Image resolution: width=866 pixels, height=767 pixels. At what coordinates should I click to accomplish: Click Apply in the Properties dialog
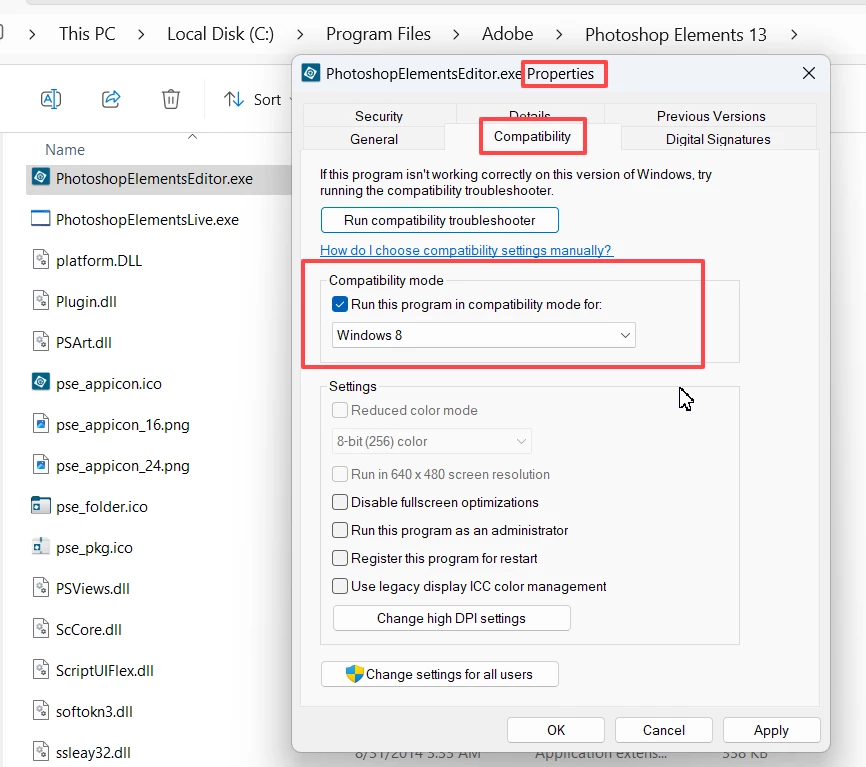tap(771, 730)
